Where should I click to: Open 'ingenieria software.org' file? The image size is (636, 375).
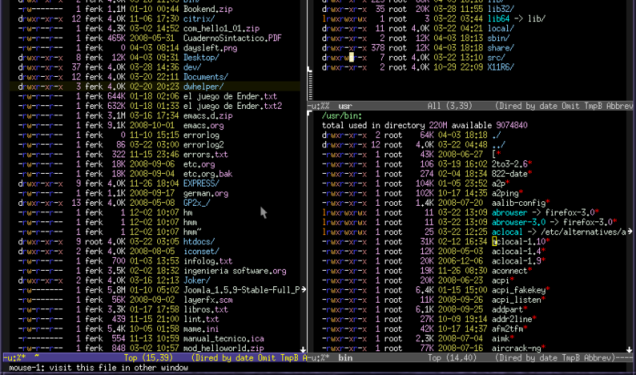click(x=234, y=271)
